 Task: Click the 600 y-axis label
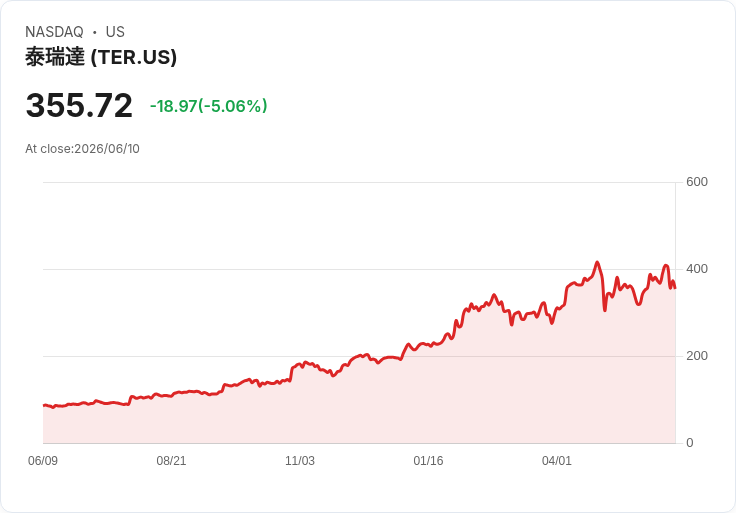697,182
